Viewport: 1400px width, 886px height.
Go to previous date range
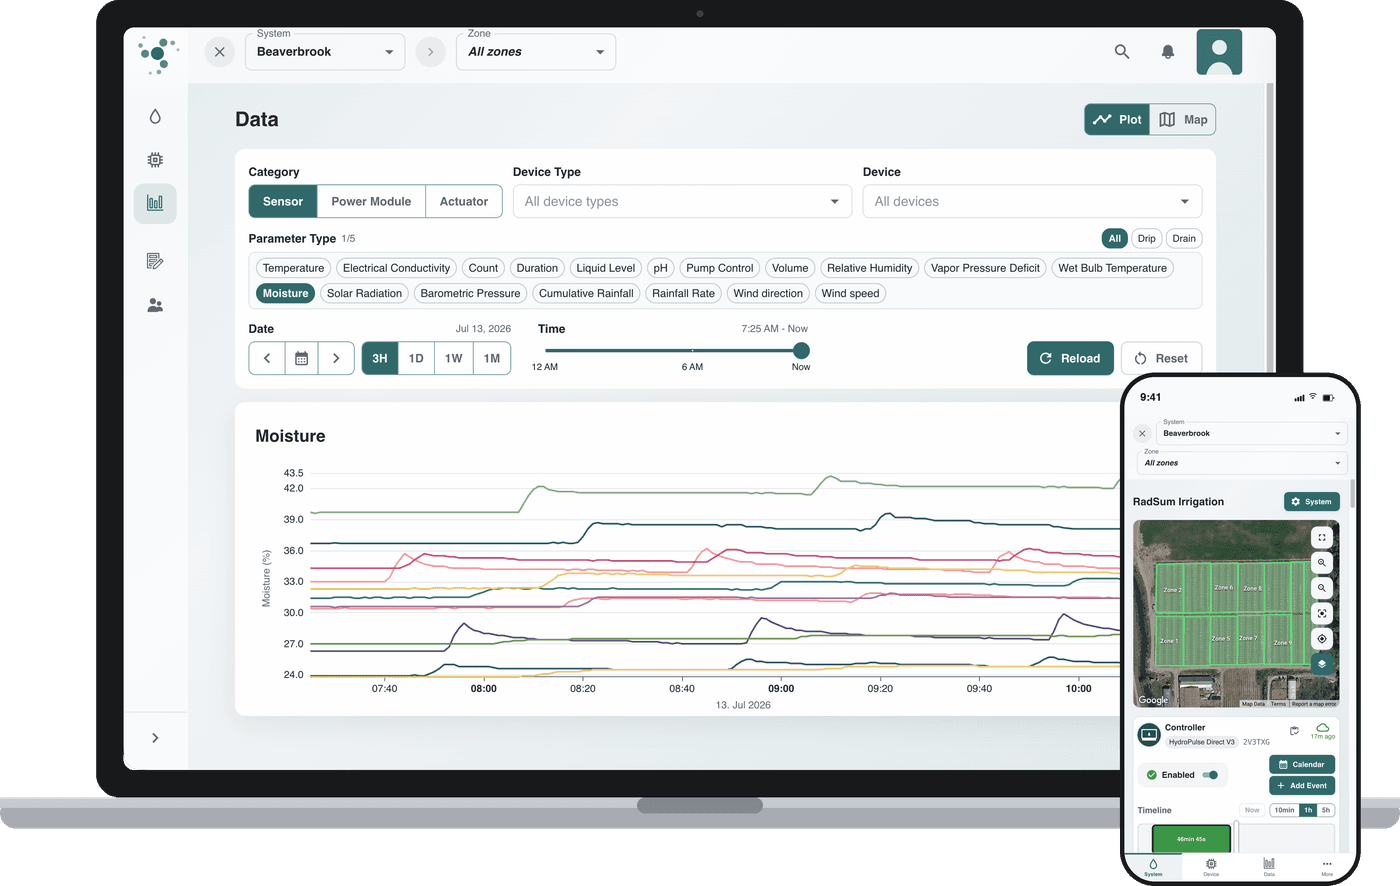[x=267, y=358]
